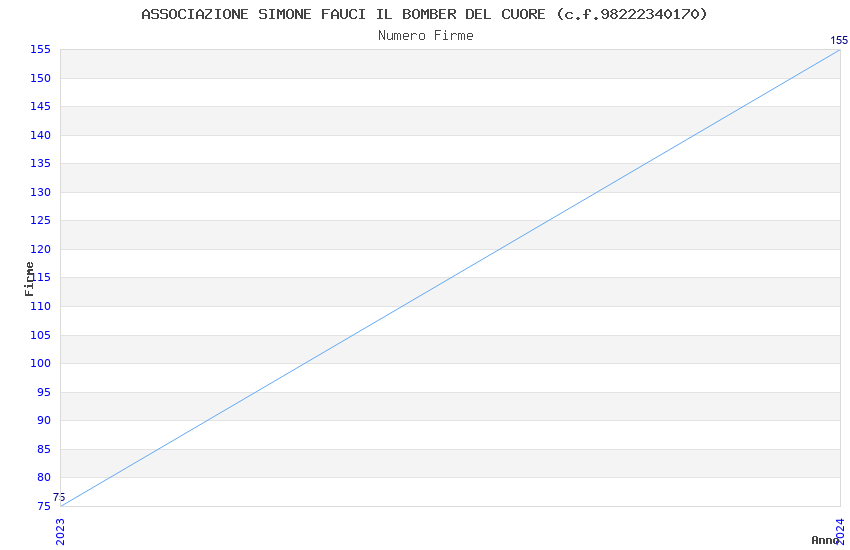Click the y-axis label 95
850x550 pixels.
[x=44, y=392]
